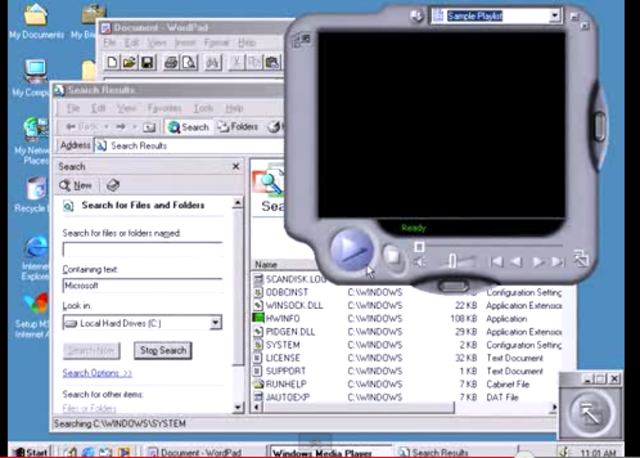This screenshot has width=640, height=458.
Task: Click the large arrow button in the small window
Action: coord(591,412)
